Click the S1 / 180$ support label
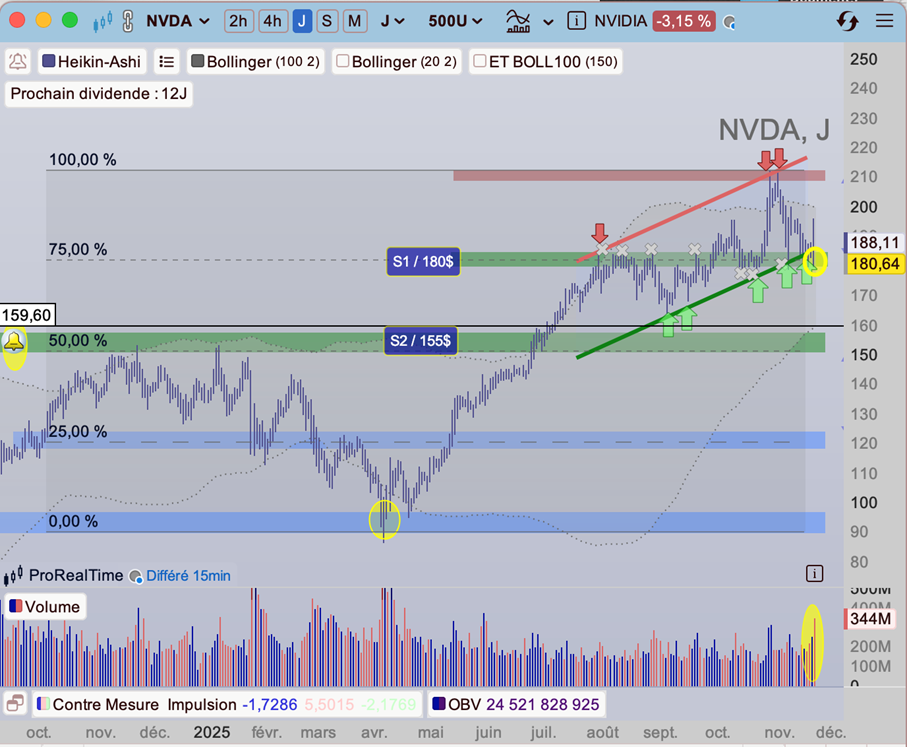 point(423,262)
